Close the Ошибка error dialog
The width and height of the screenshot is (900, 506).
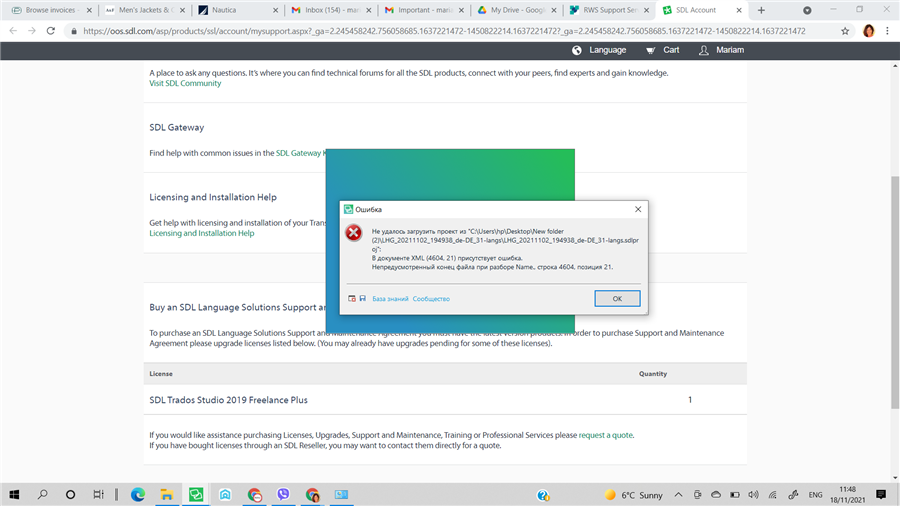click(638, 209)
